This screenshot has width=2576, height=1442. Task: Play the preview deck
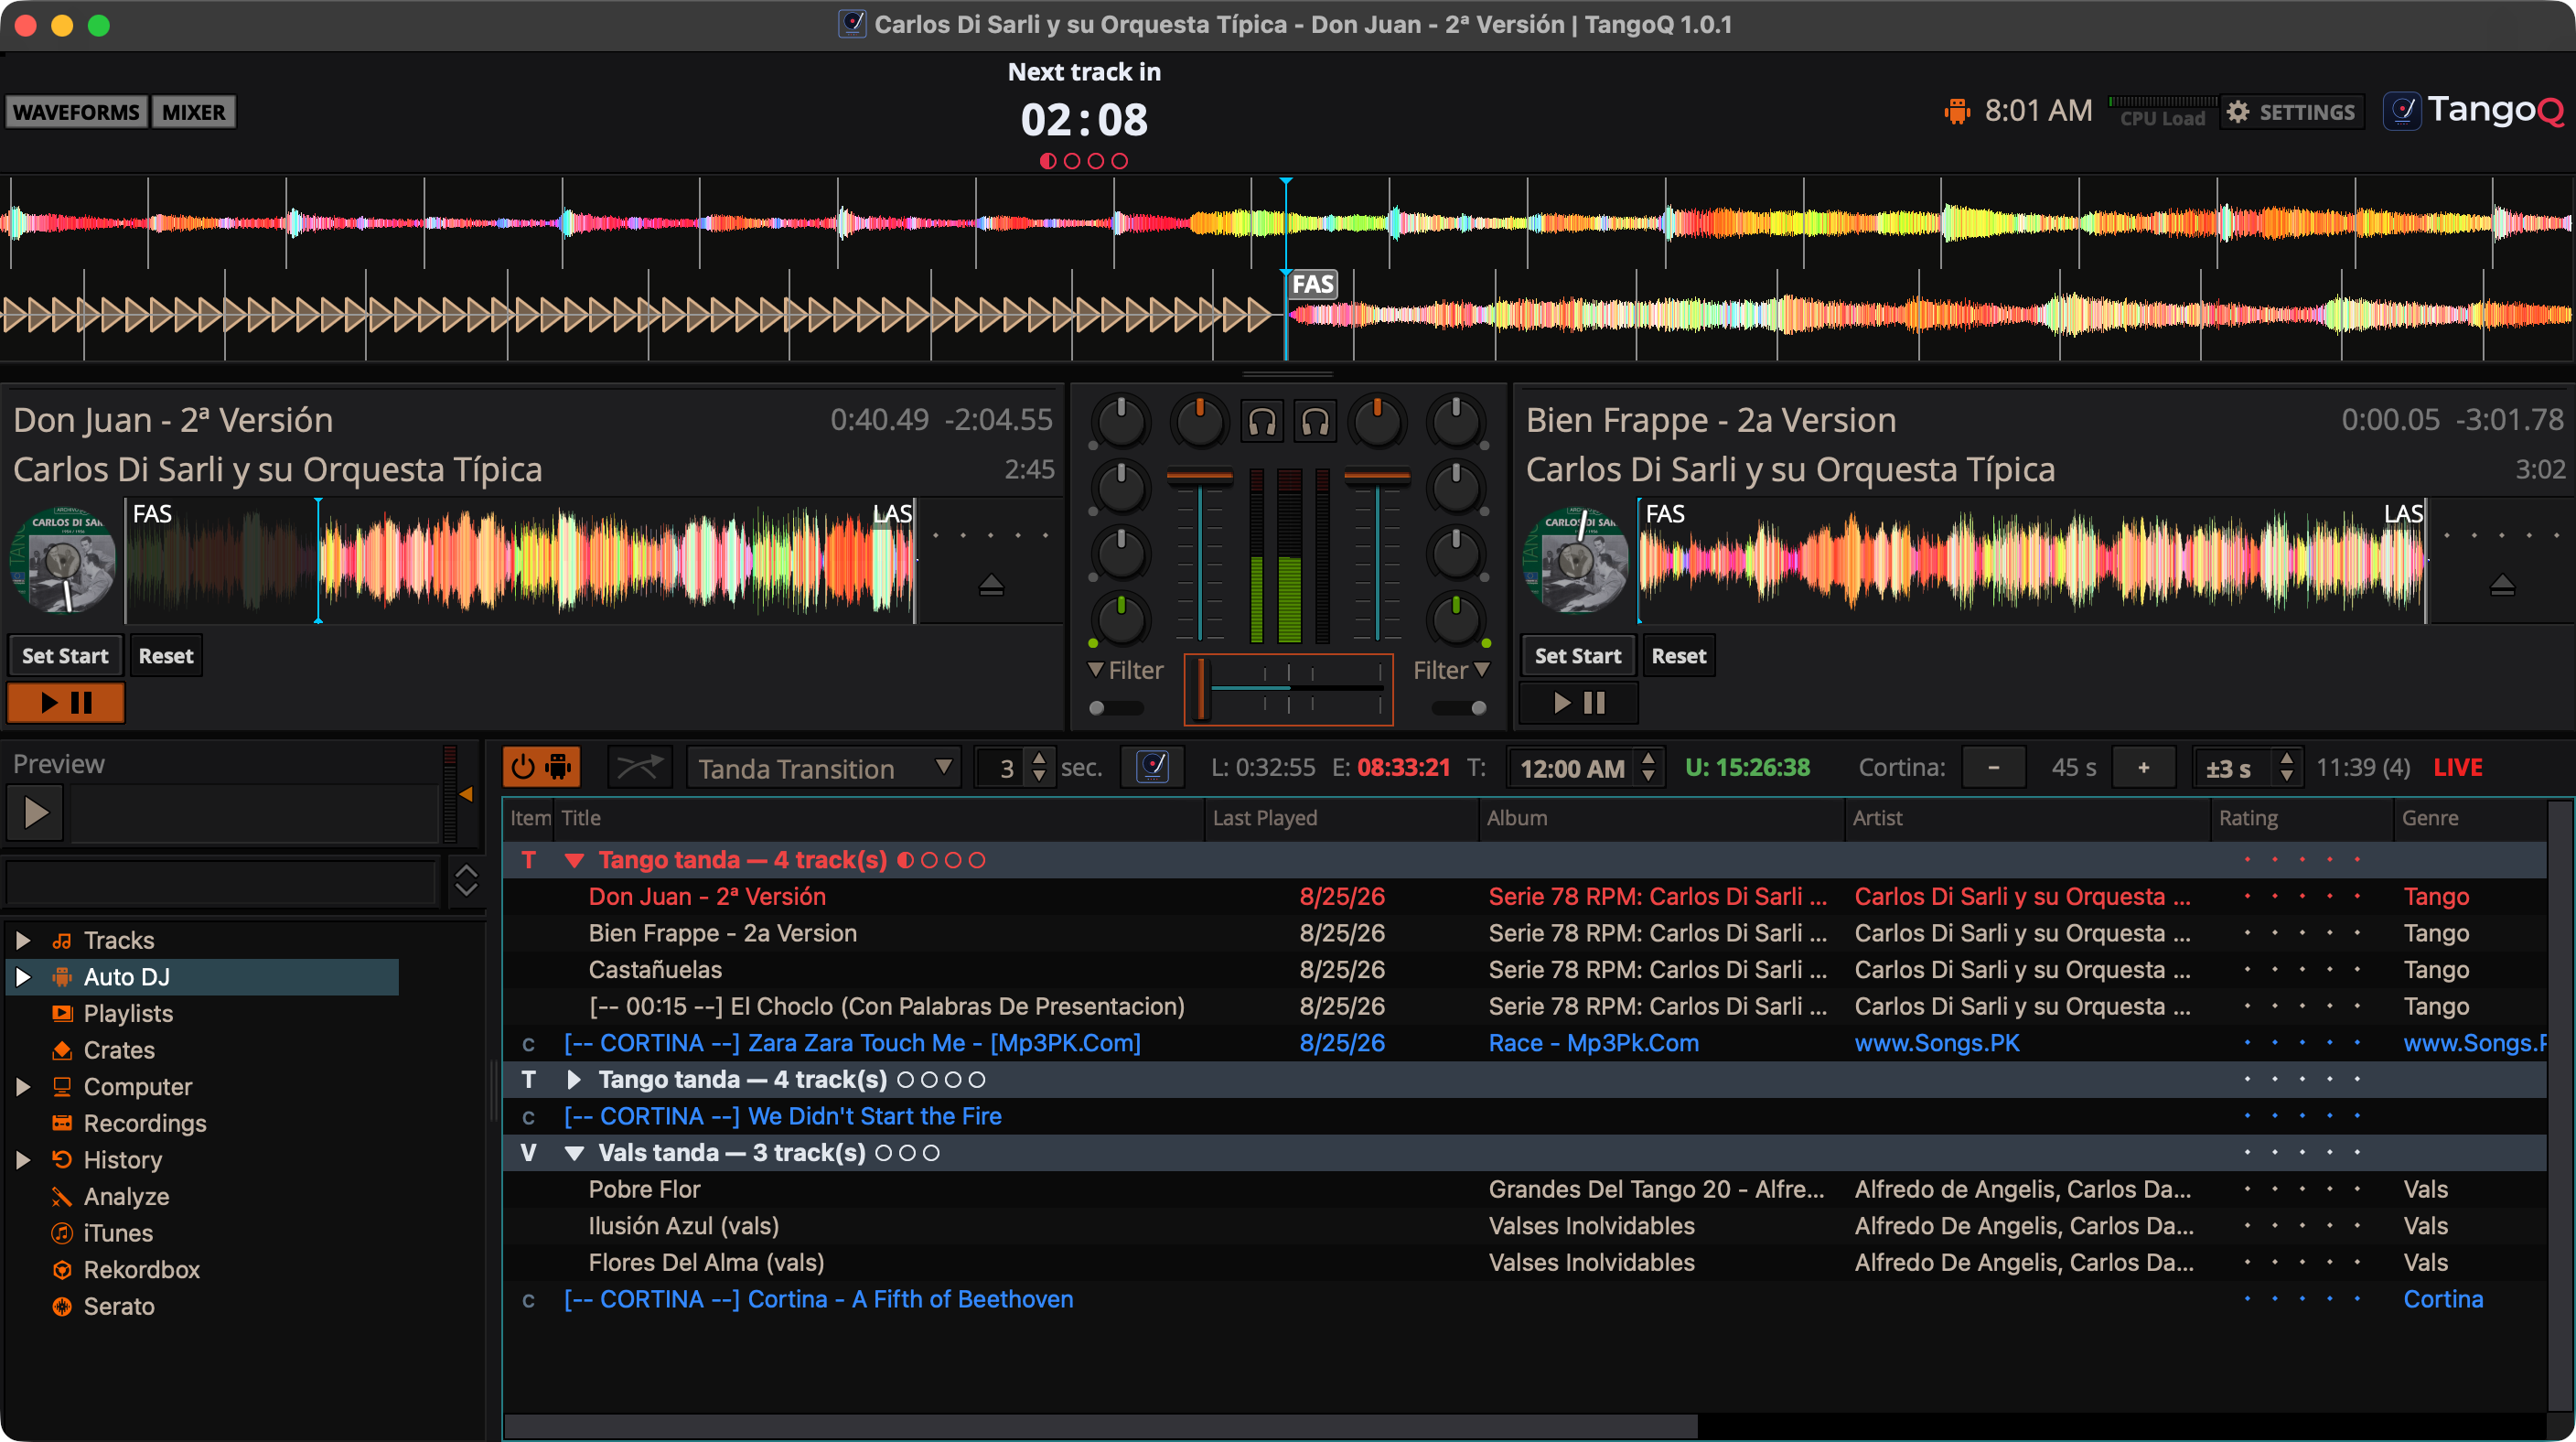point(35,812)
